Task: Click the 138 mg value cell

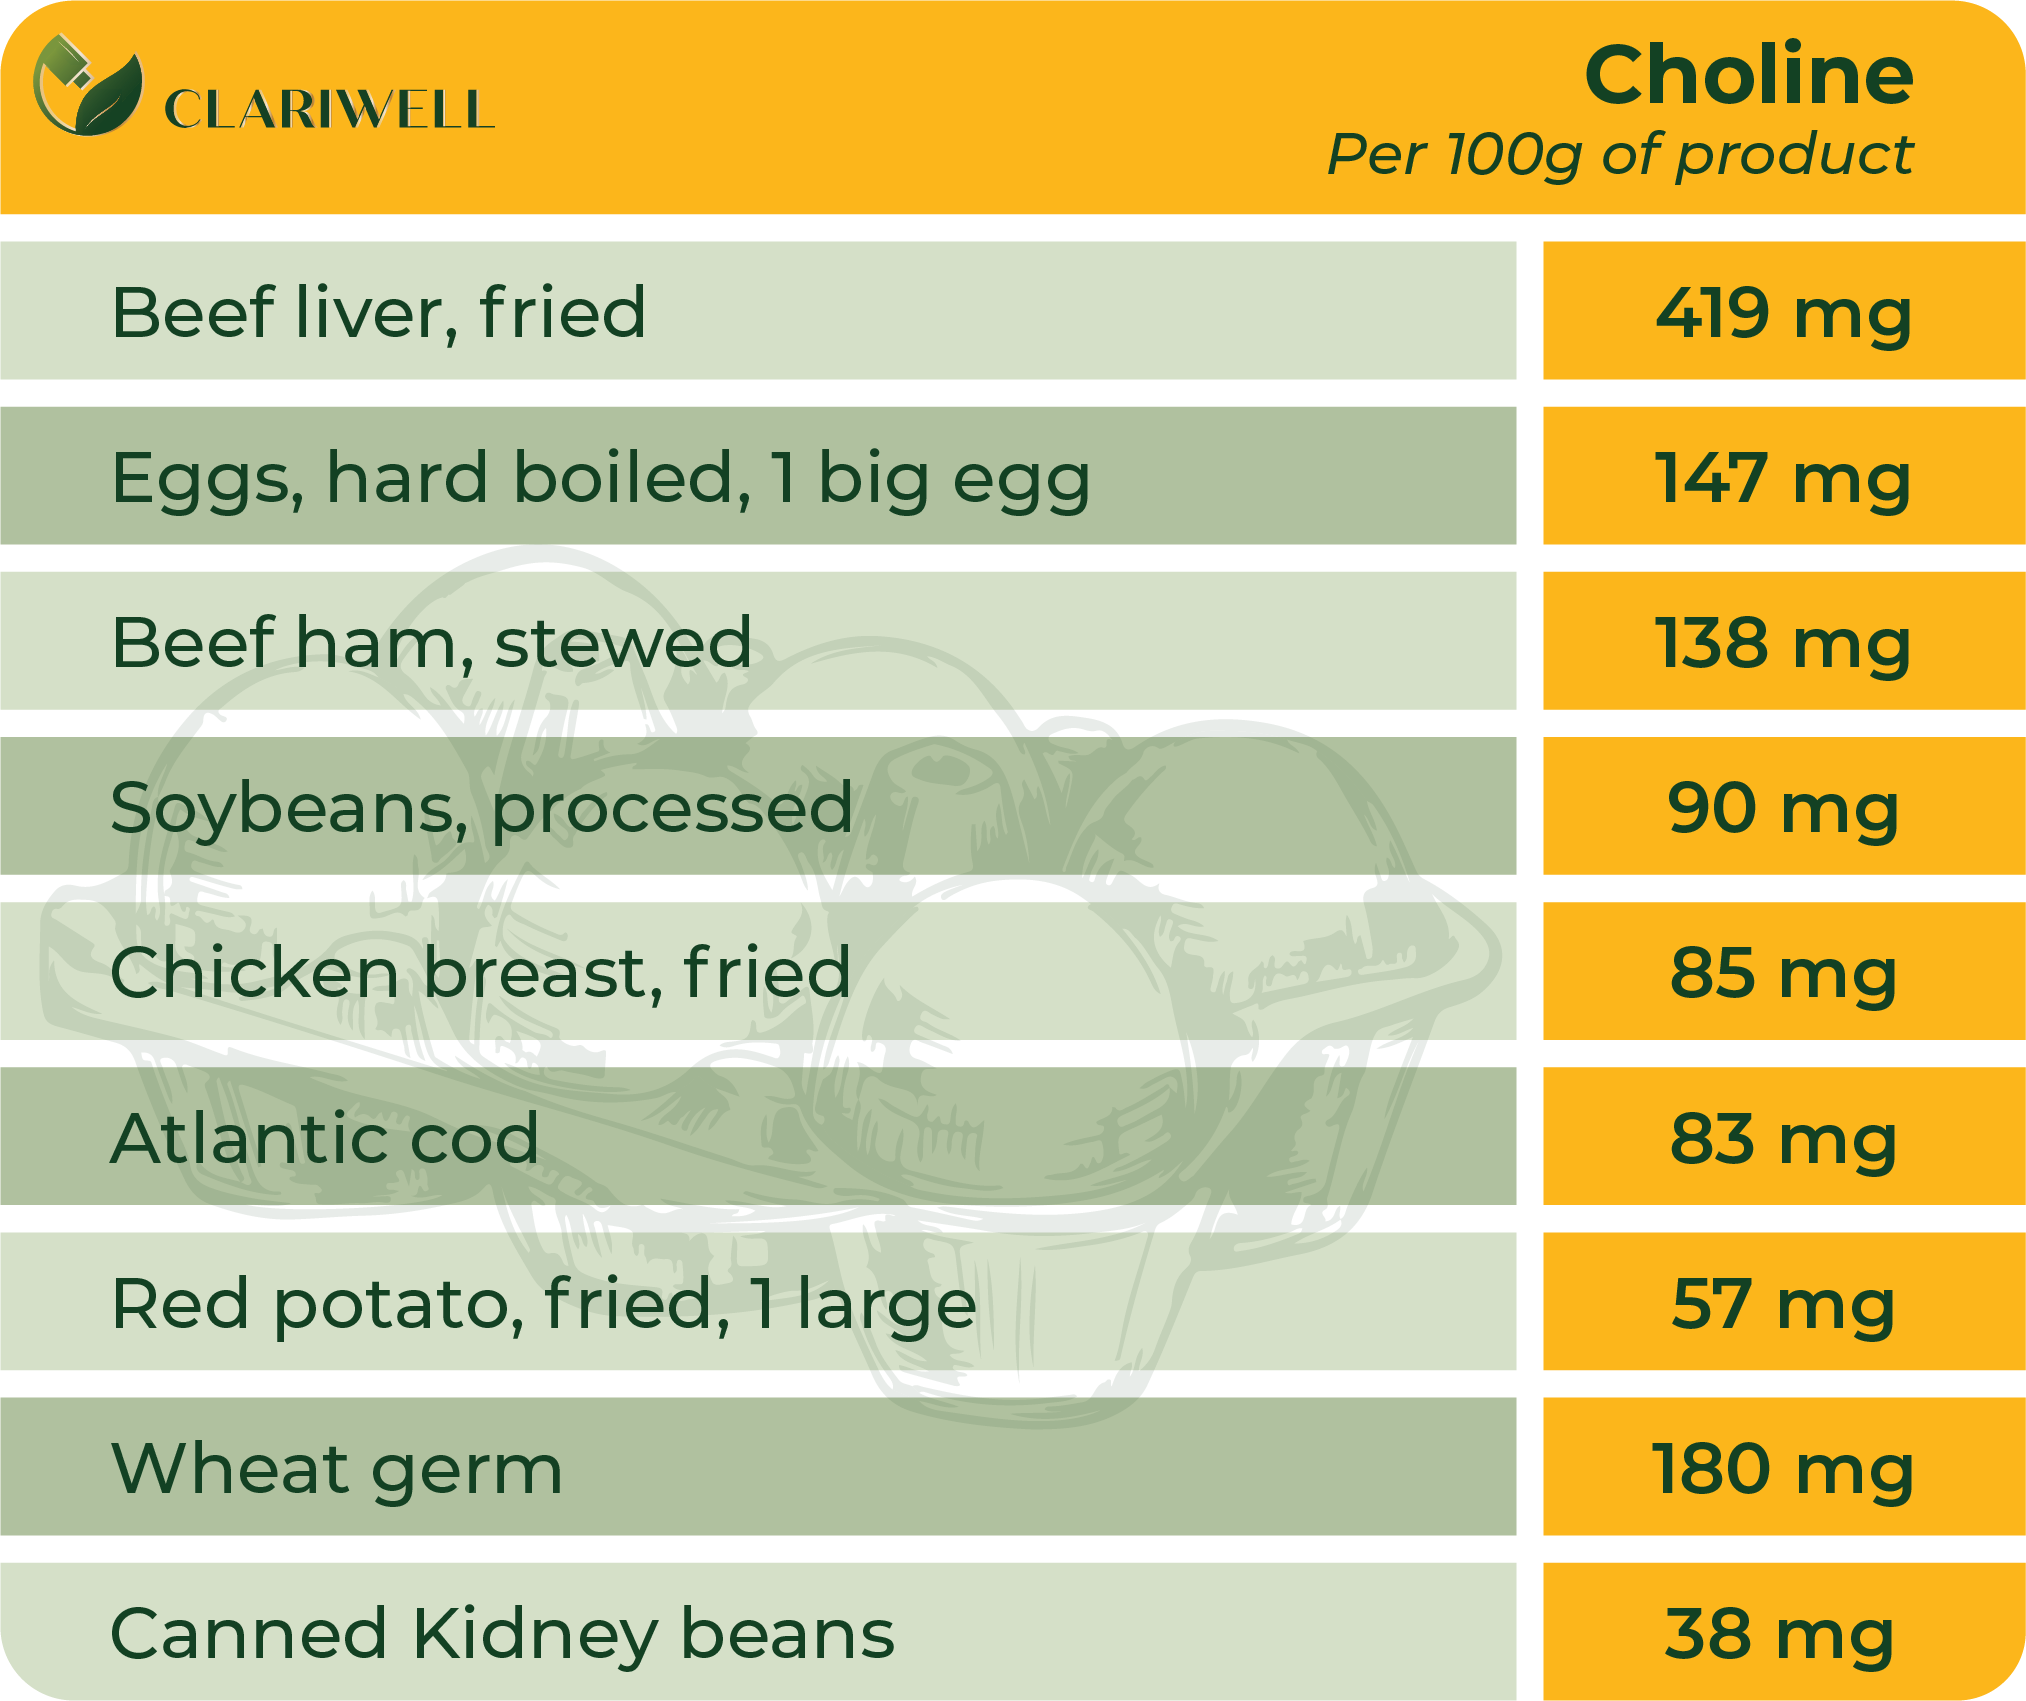Action: point(1784,641)
